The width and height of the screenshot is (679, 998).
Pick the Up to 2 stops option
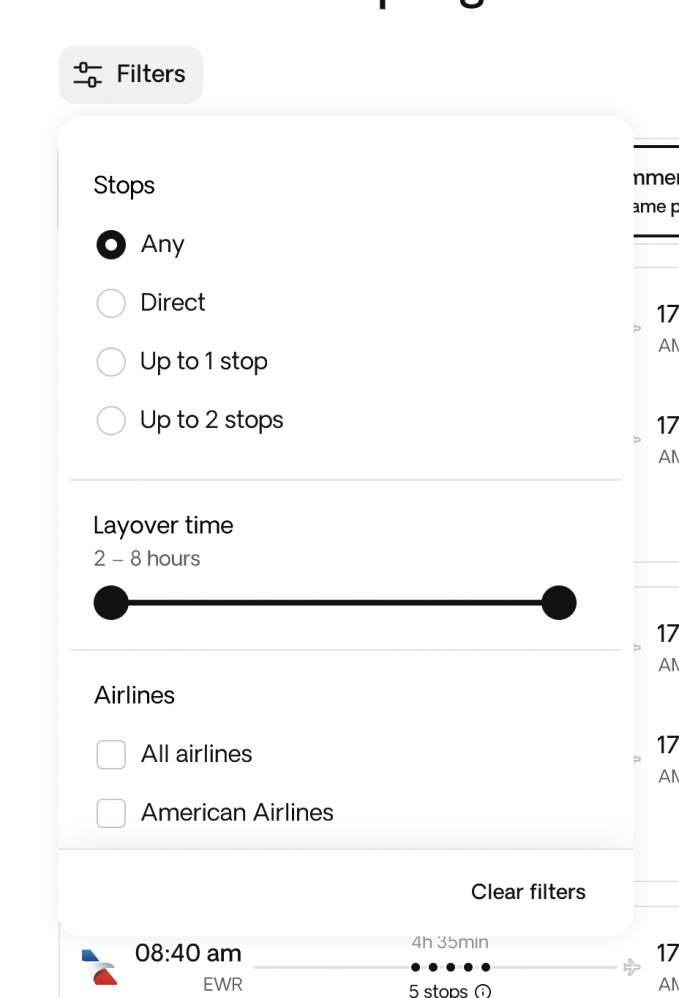[111, 421]
